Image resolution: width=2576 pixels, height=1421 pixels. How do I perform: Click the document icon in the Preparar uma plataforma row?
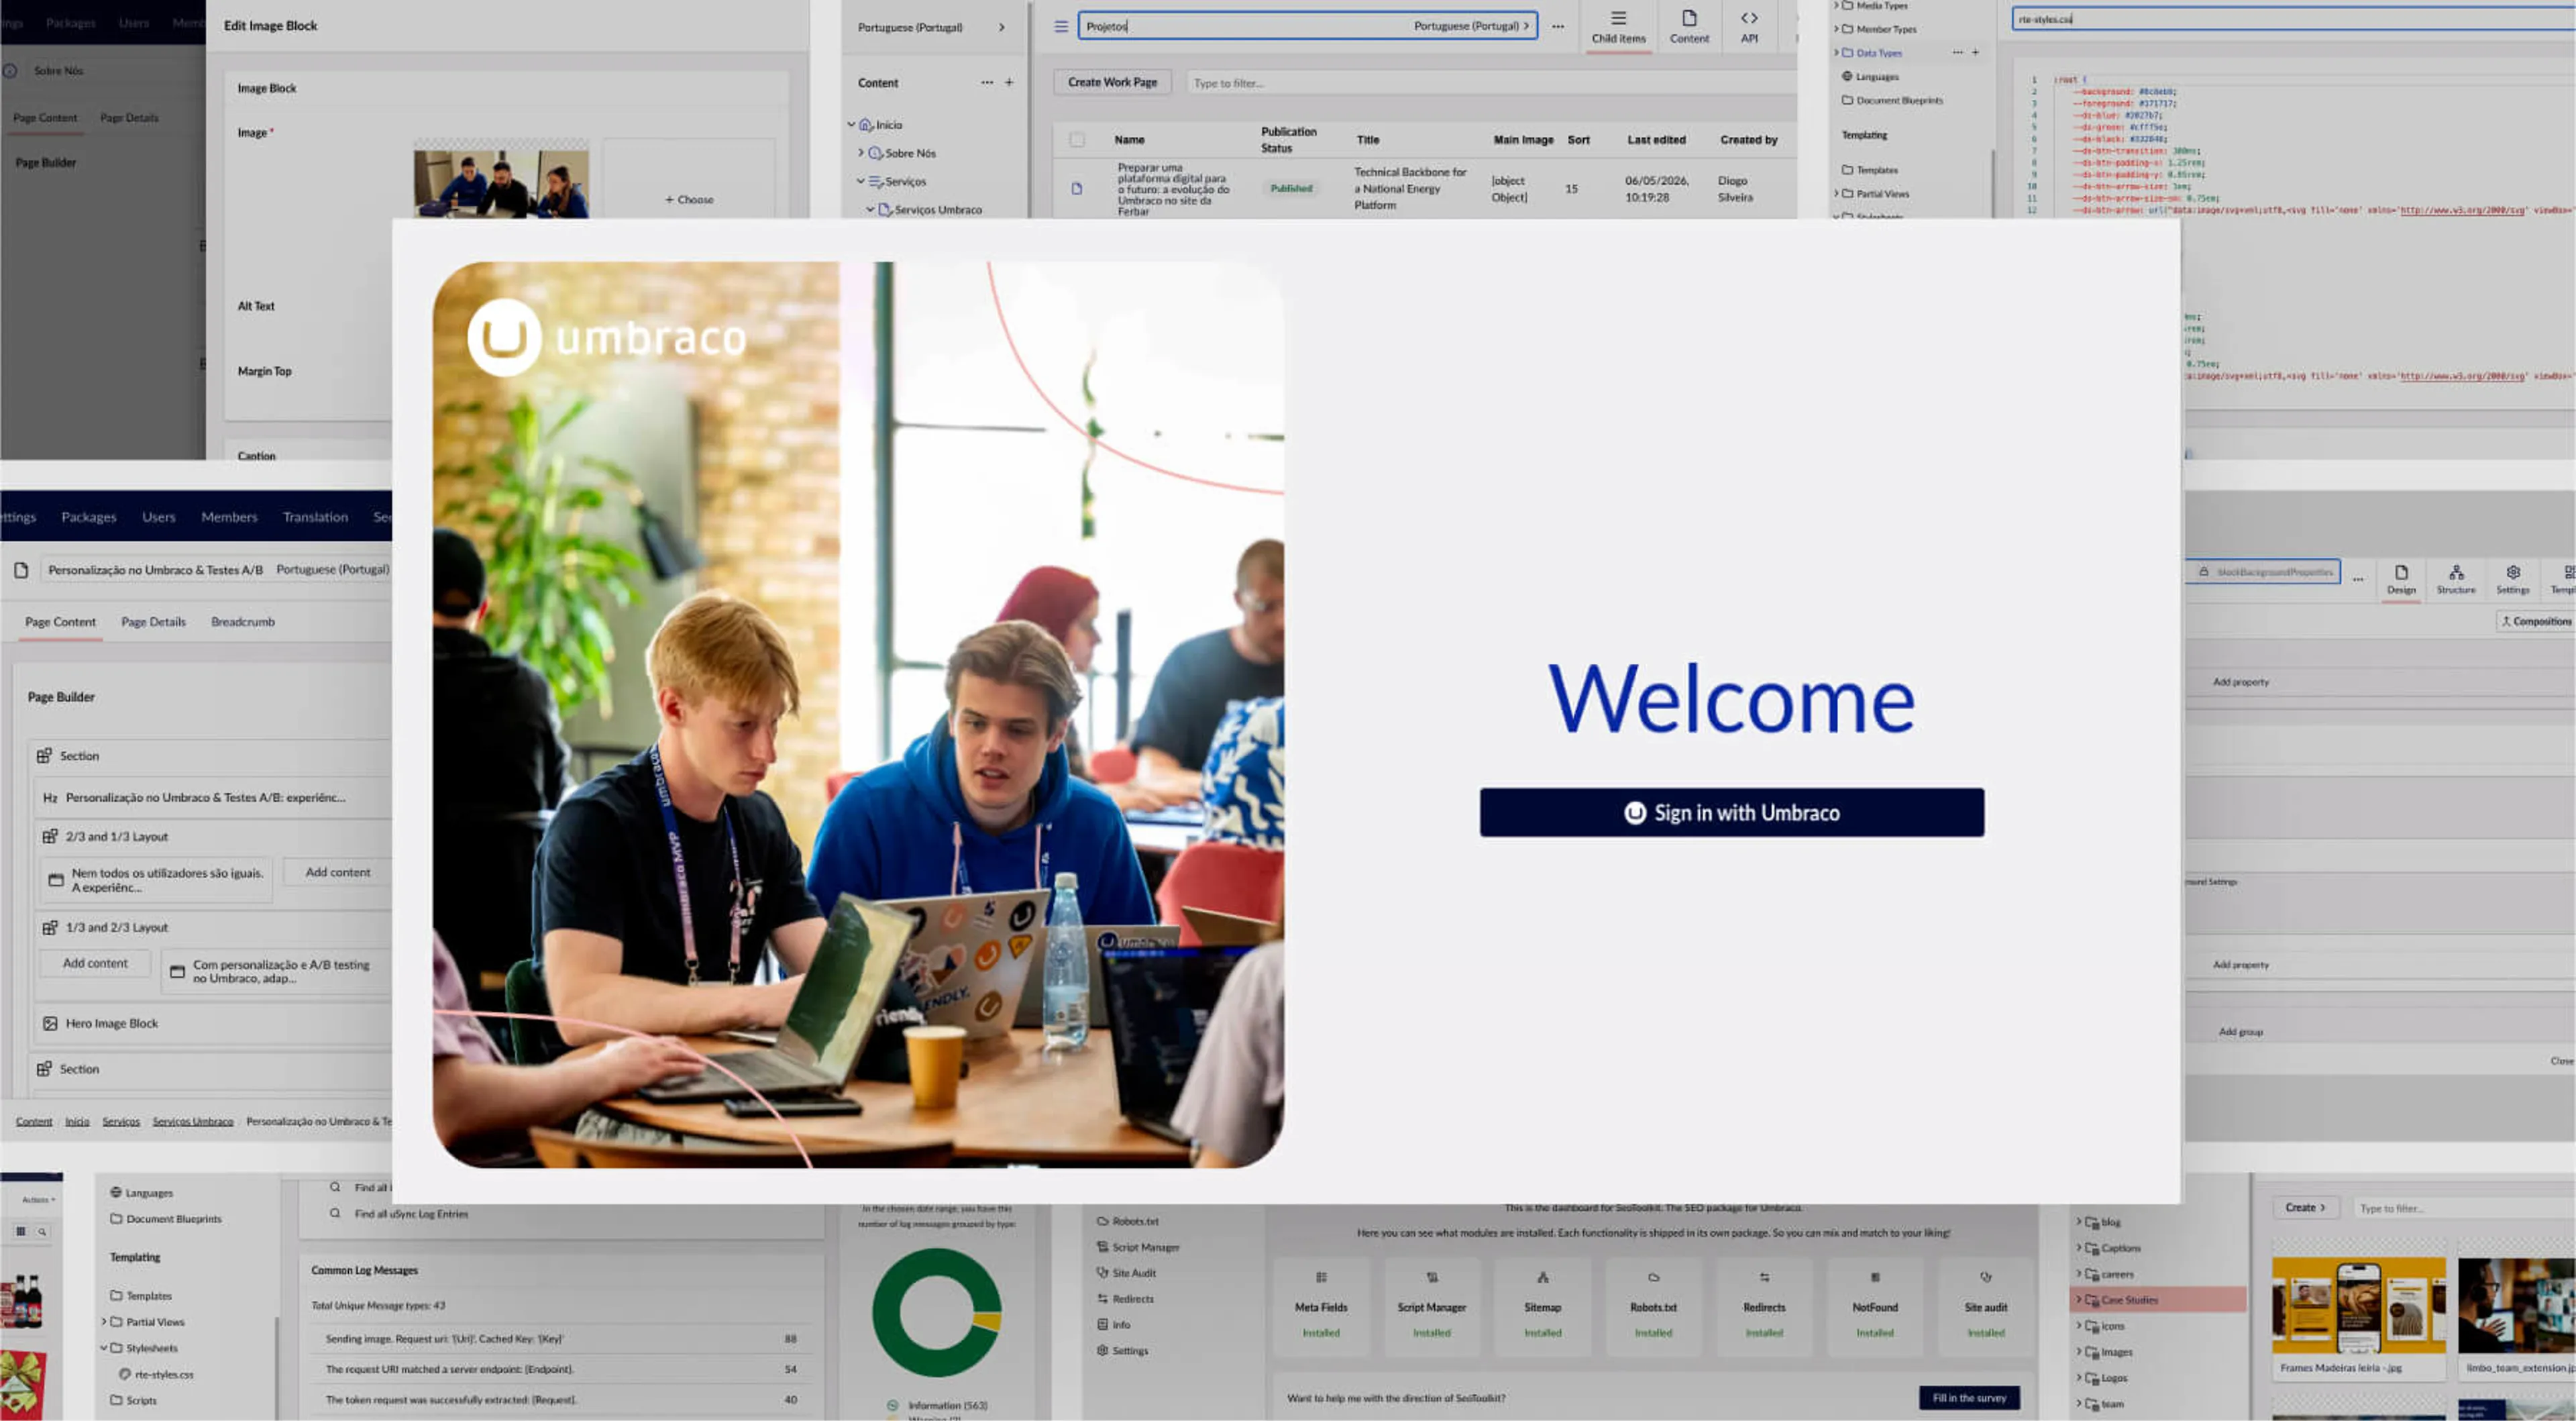[1077, 188]
